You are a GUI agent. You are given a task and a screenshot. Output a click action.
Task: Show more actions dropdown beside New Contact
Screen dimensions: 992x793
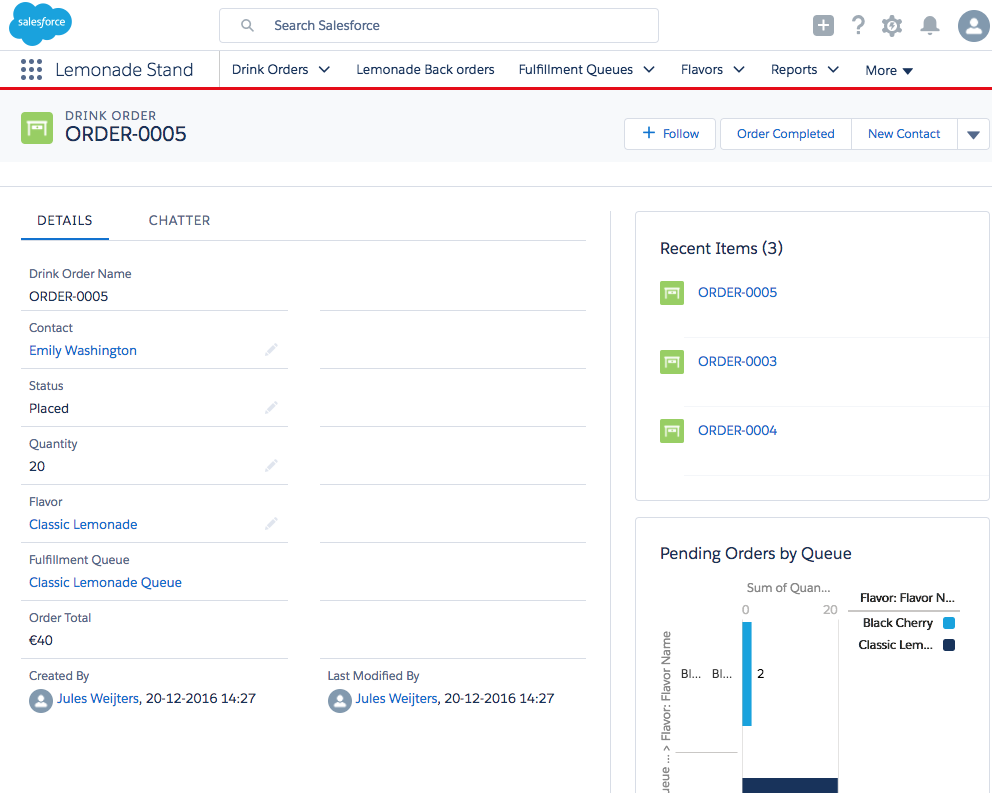pyautogui.click(x=973, y=135)
